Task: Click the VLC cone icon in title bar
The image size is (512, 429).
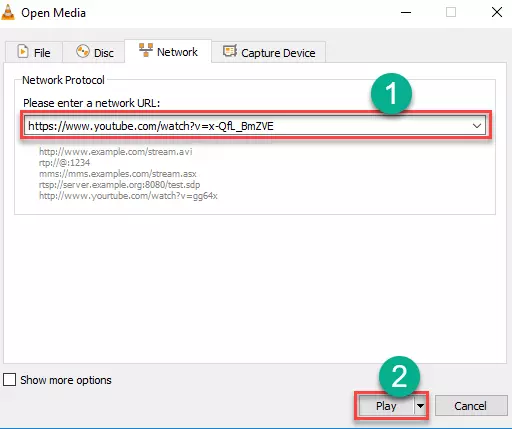Action: 8,12
